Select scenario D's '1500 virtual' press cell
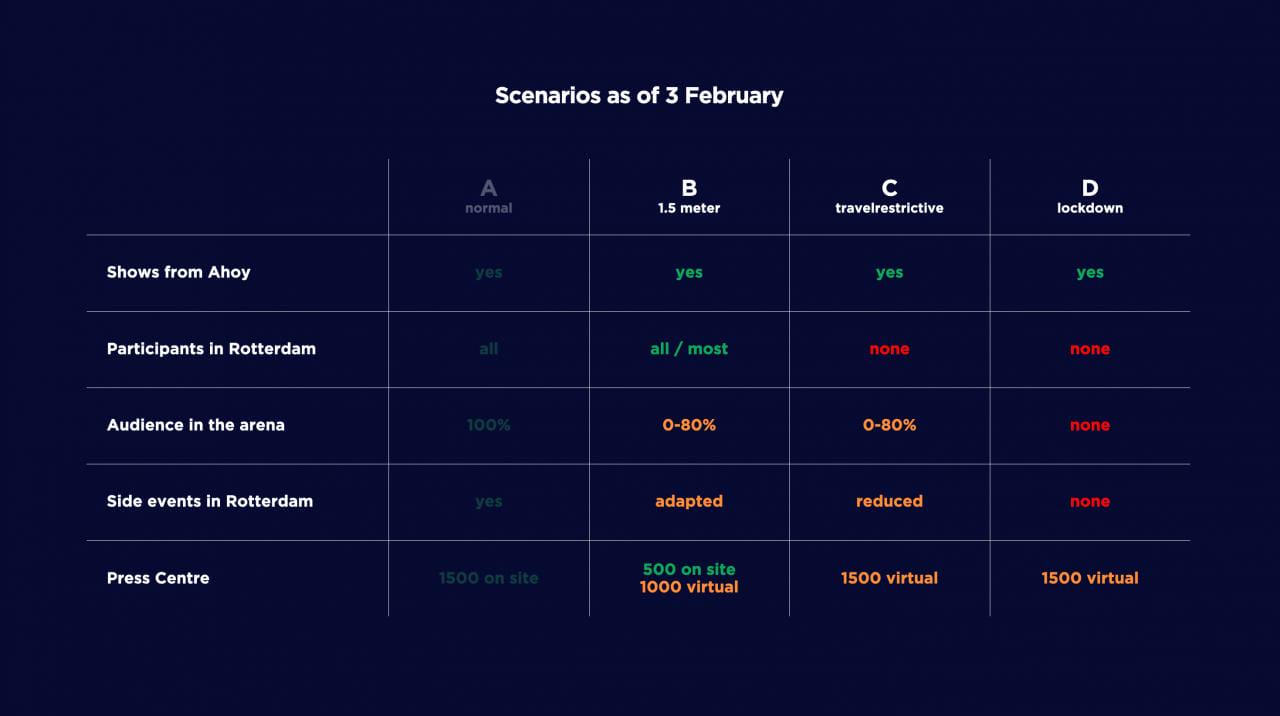 tap(1090, 578)
